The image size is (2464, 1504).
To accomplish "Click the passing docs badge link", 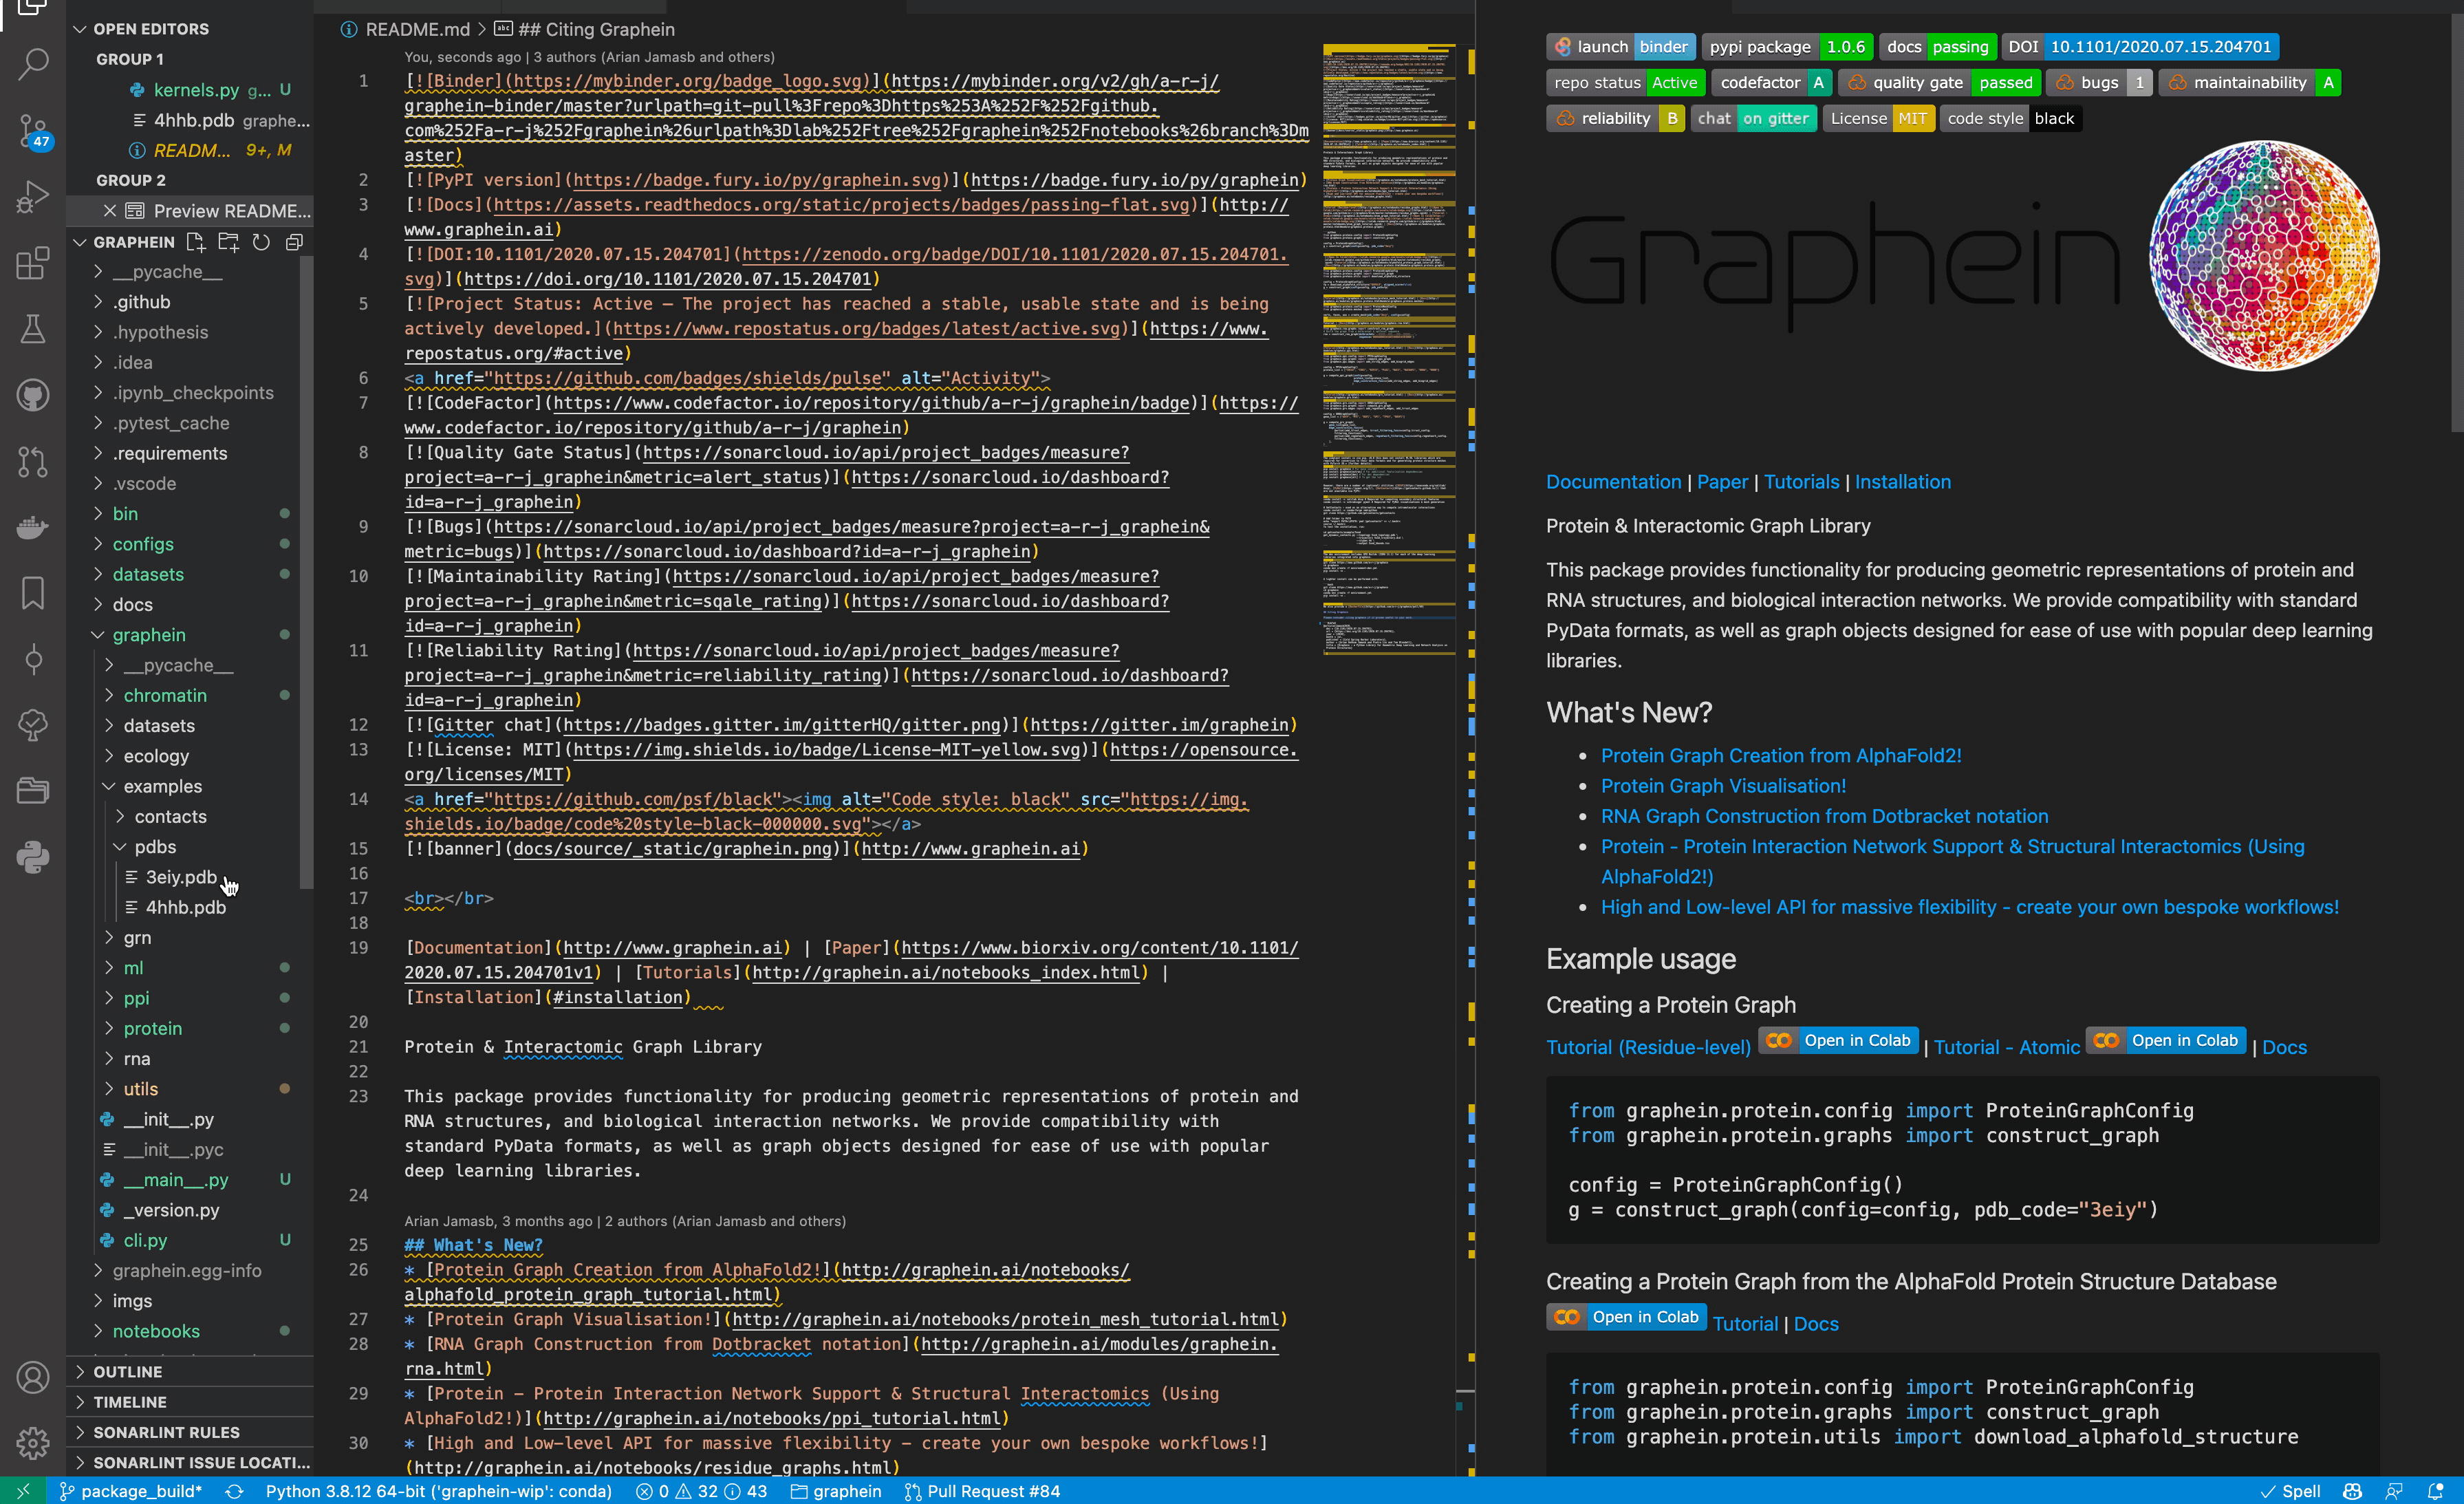I will point(1936,47).
